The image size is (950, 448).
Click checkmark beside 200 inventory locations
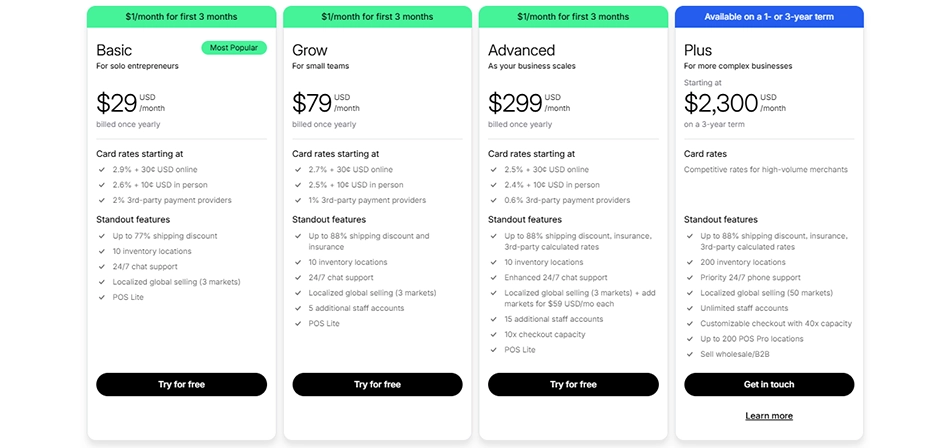tap(690, 262)
